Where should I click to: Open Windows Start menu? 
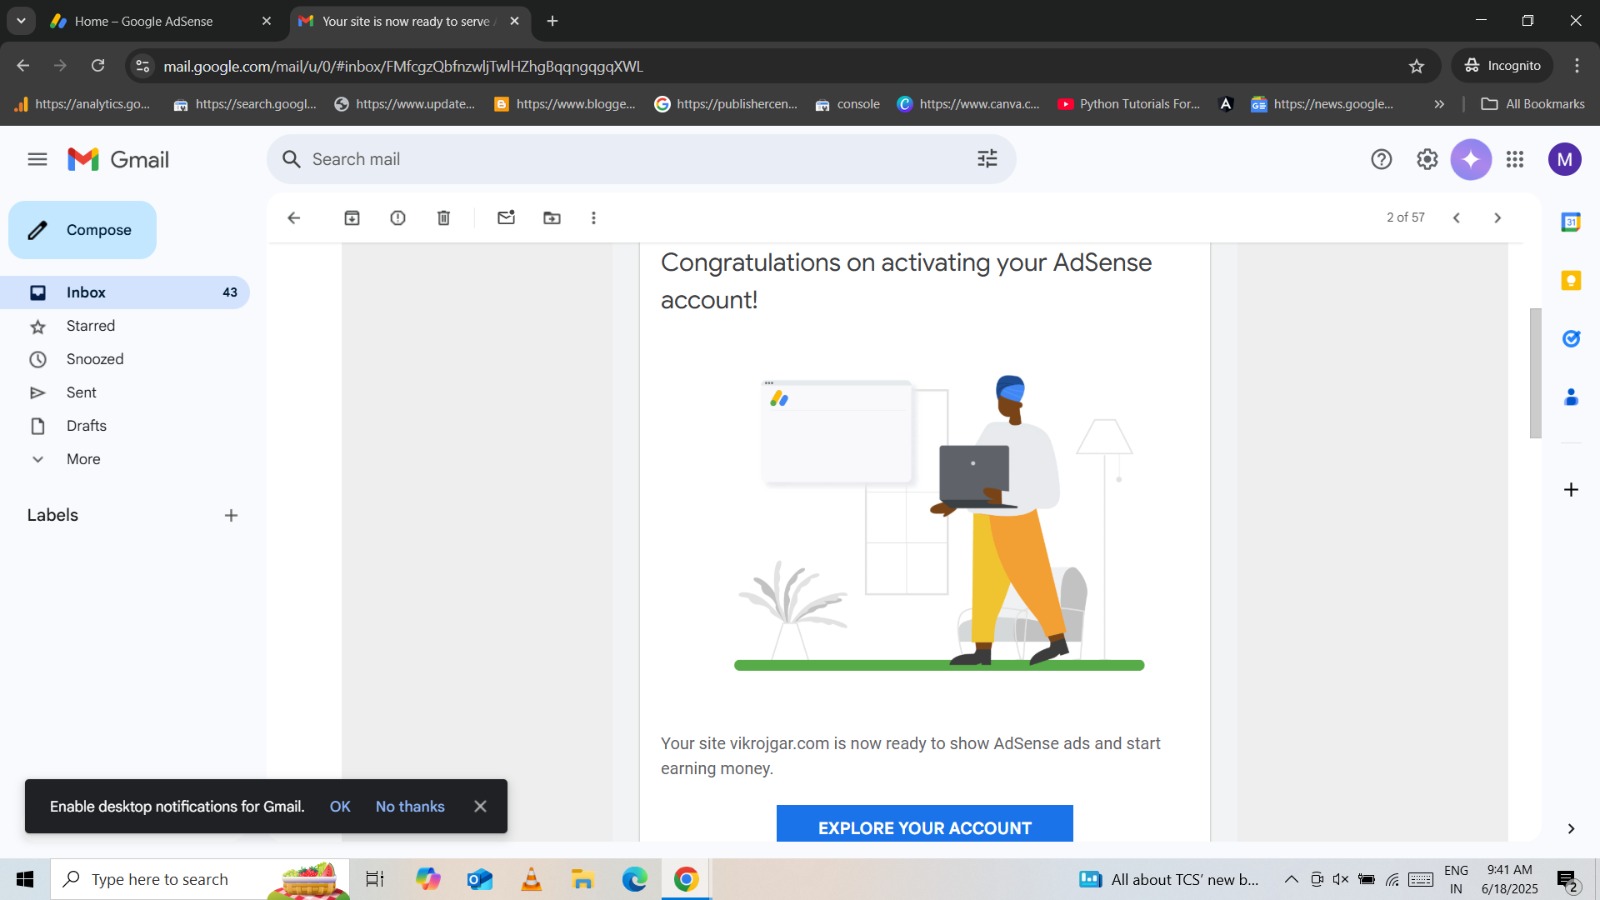(25, 879)
